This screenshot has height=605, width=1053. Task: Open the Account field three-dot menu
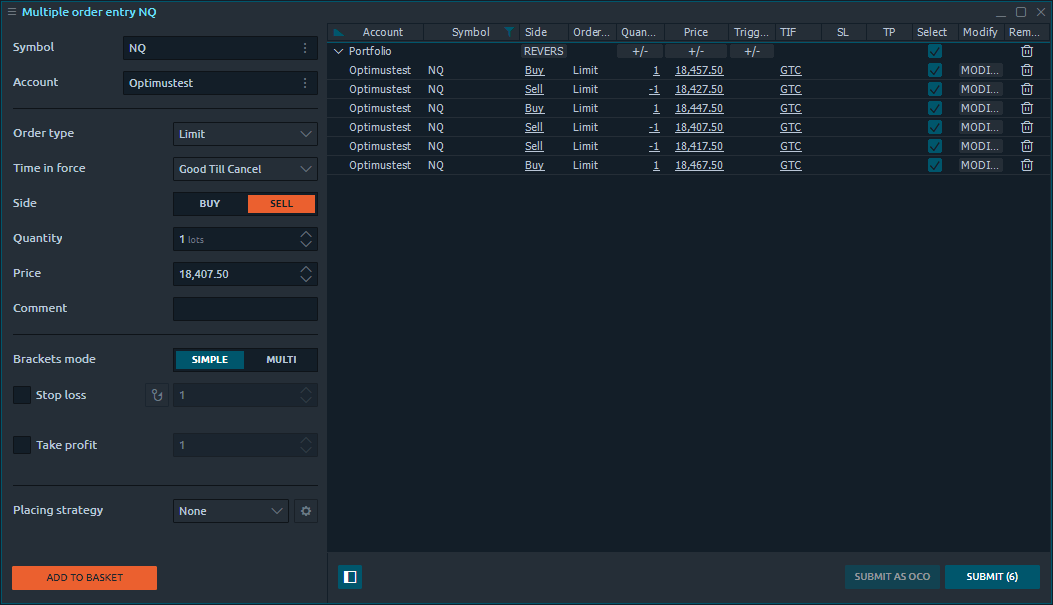point(305,83)
